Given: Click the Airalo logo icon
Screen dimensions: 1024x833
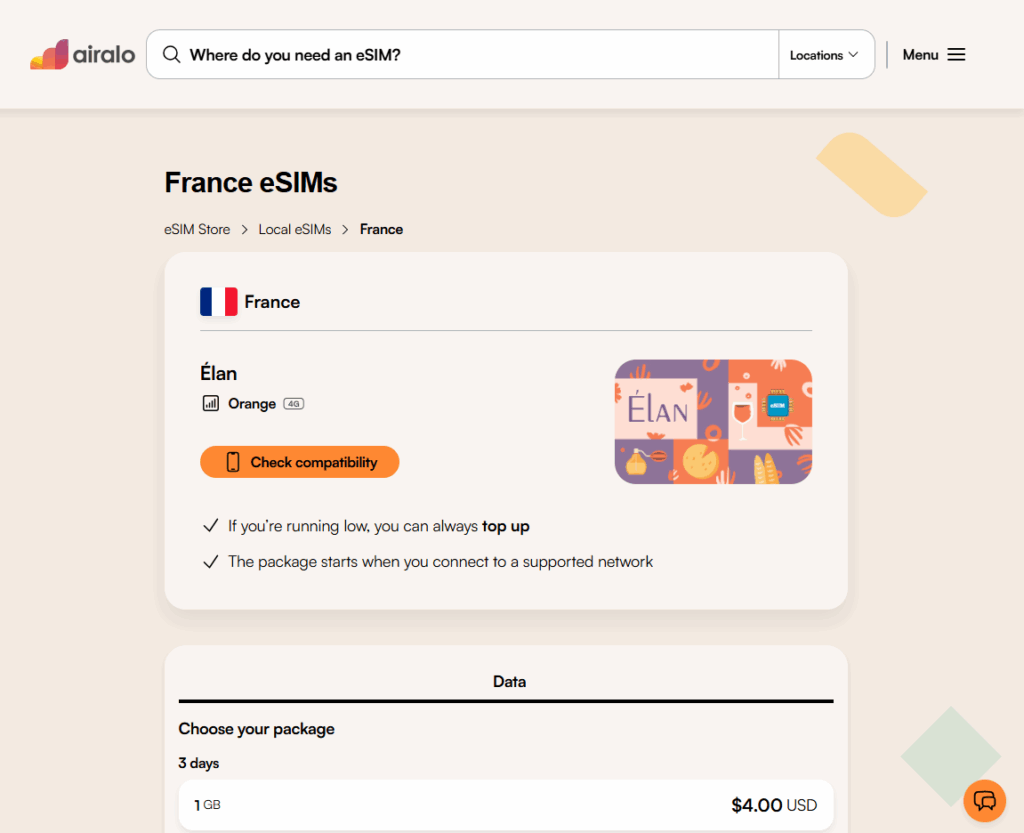Looking at the screenshot, I should point(49,55).
